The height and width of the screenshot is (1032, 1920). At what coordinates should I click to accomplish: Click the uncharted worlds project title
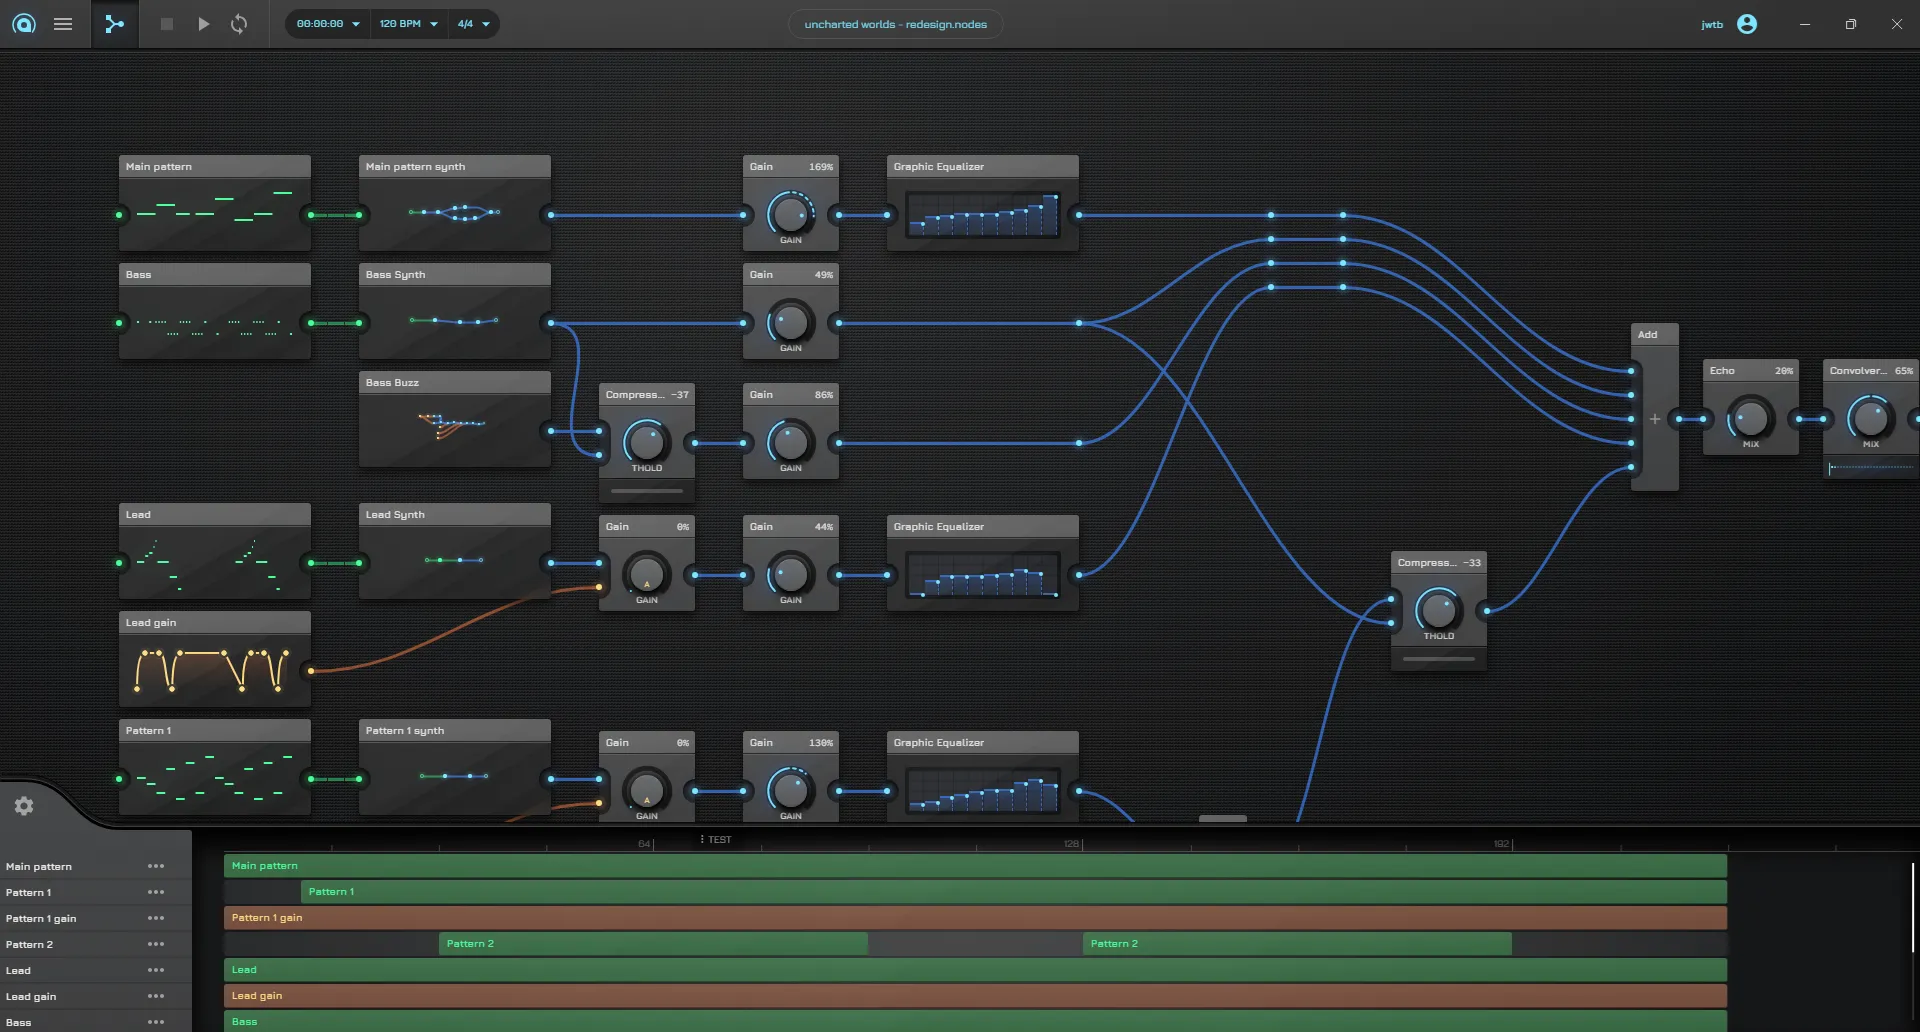point(894,24)
